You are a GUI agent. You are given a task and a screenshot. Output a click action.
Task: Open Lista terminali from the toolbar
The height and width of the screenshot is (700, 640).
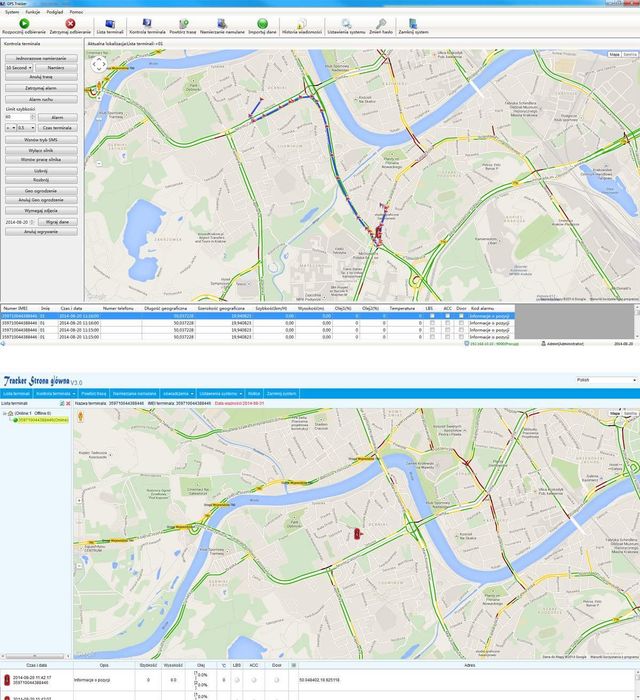[110, 26]
